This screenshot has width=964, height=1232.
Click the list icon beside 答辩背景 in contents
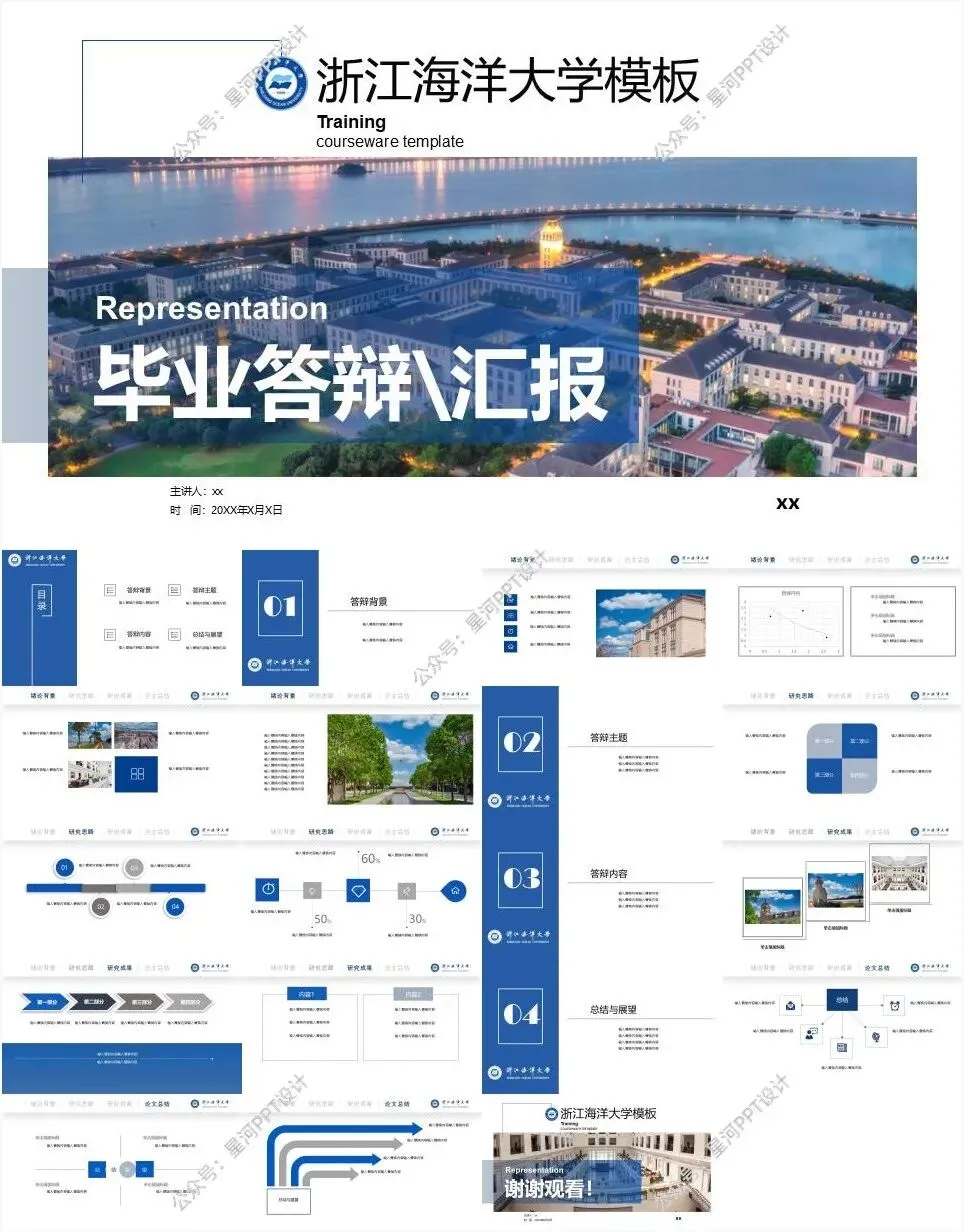coord(110,591)
